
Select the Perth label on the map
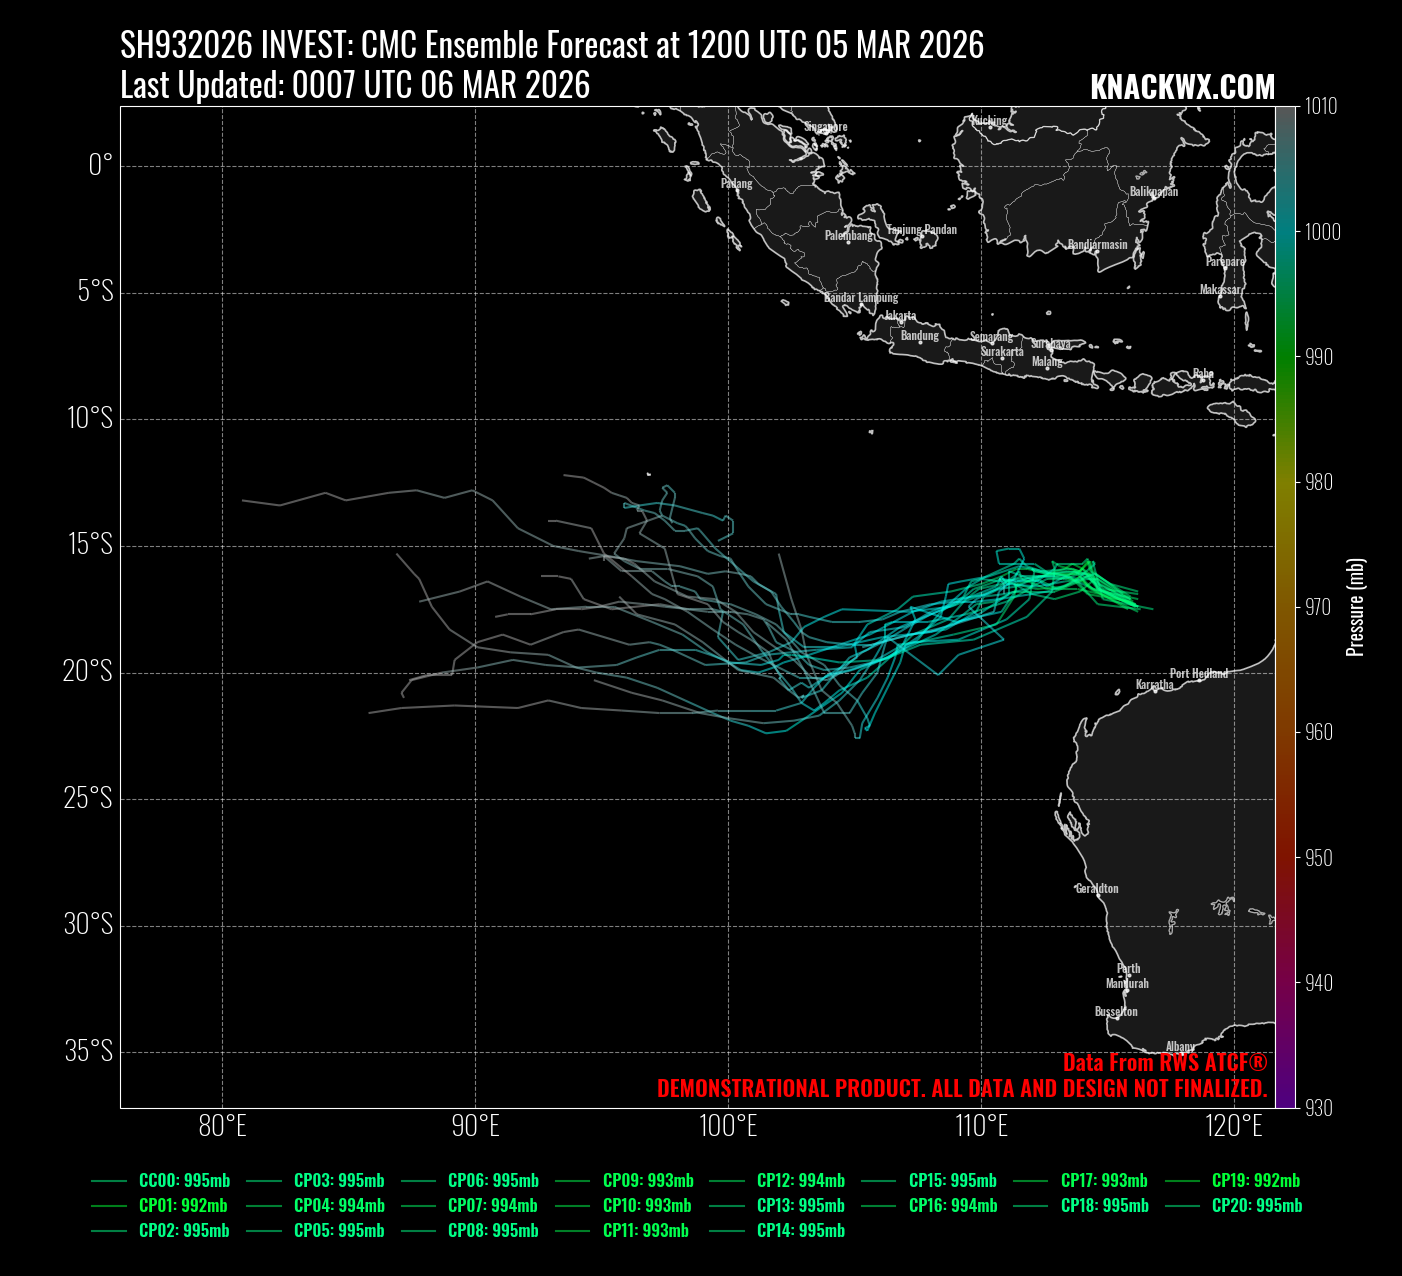[x=1128, y=968]
